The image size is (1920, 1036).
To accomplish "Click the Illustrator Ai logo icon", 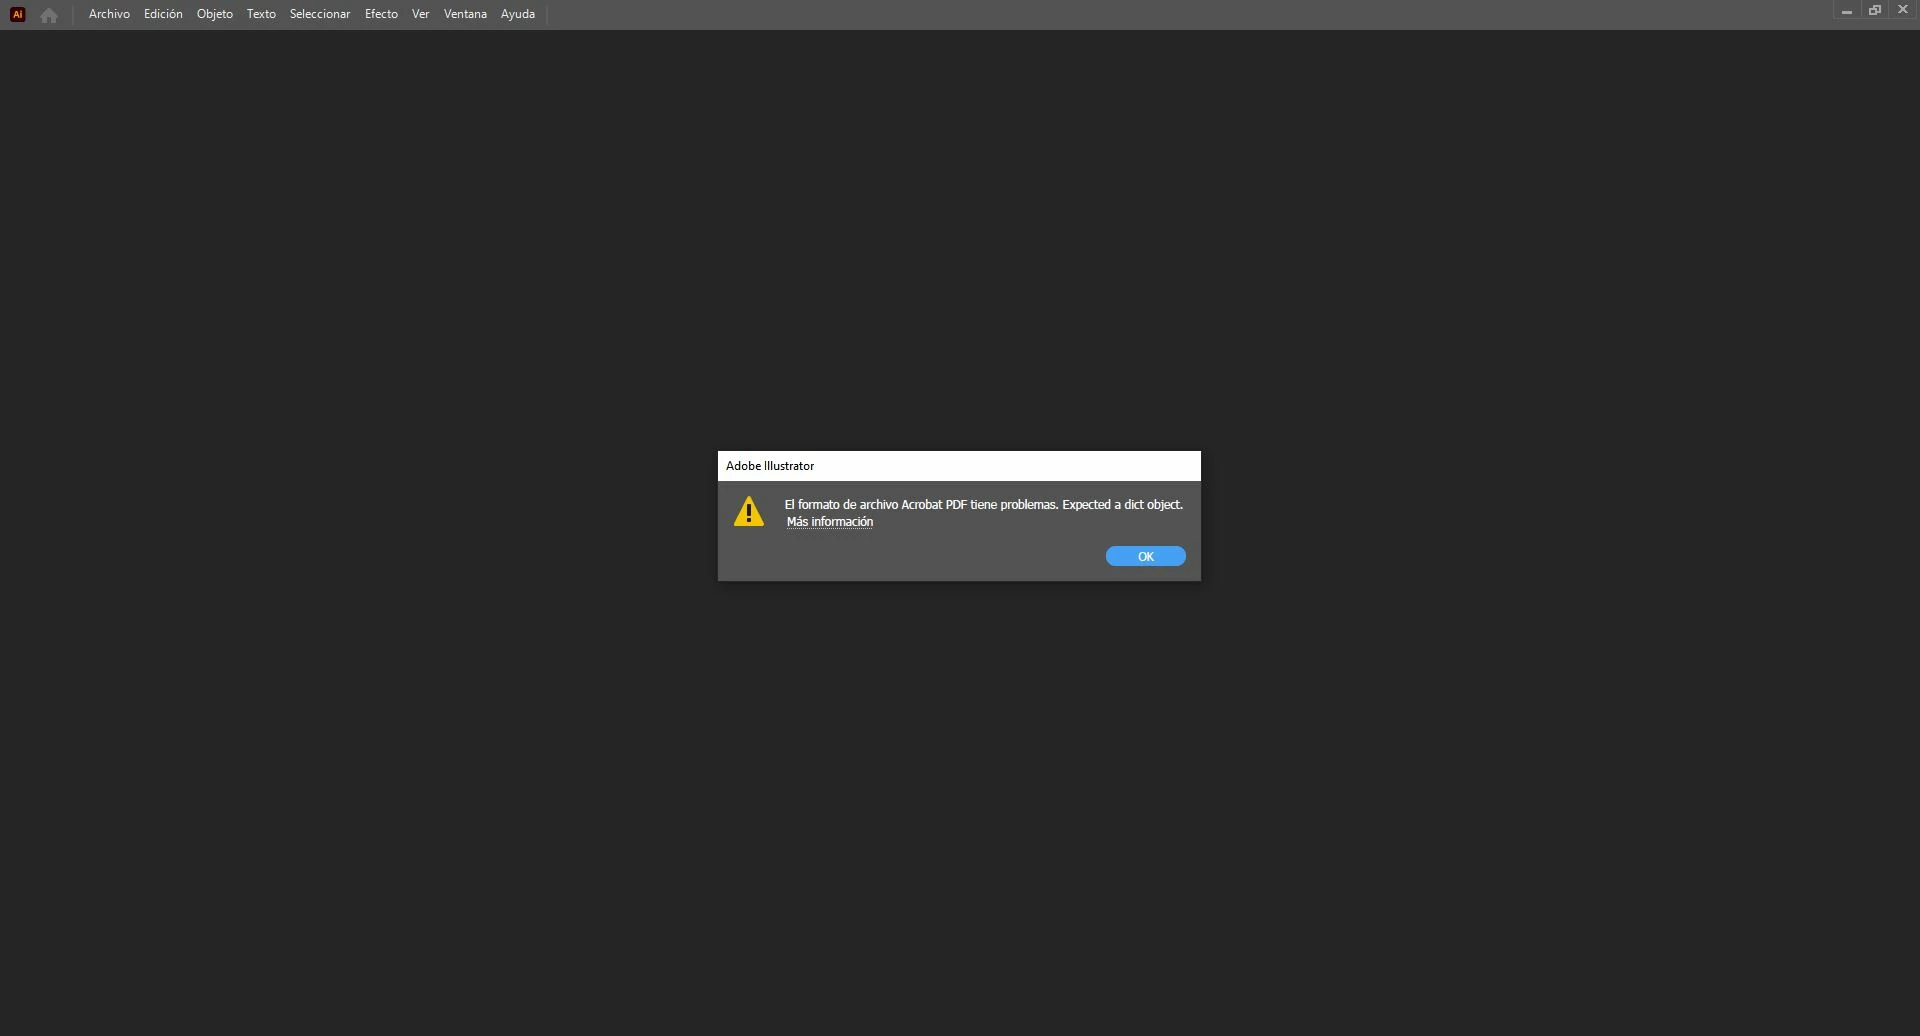I will click(x=17, y=14).
